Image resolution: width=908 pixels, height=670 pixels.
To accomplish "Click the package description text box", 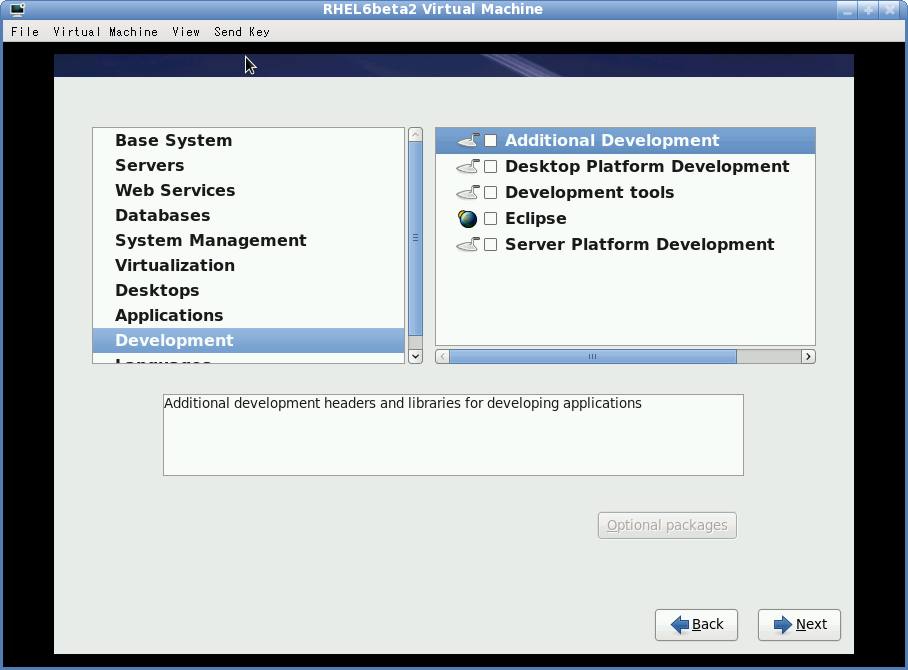I will point(453,435).
